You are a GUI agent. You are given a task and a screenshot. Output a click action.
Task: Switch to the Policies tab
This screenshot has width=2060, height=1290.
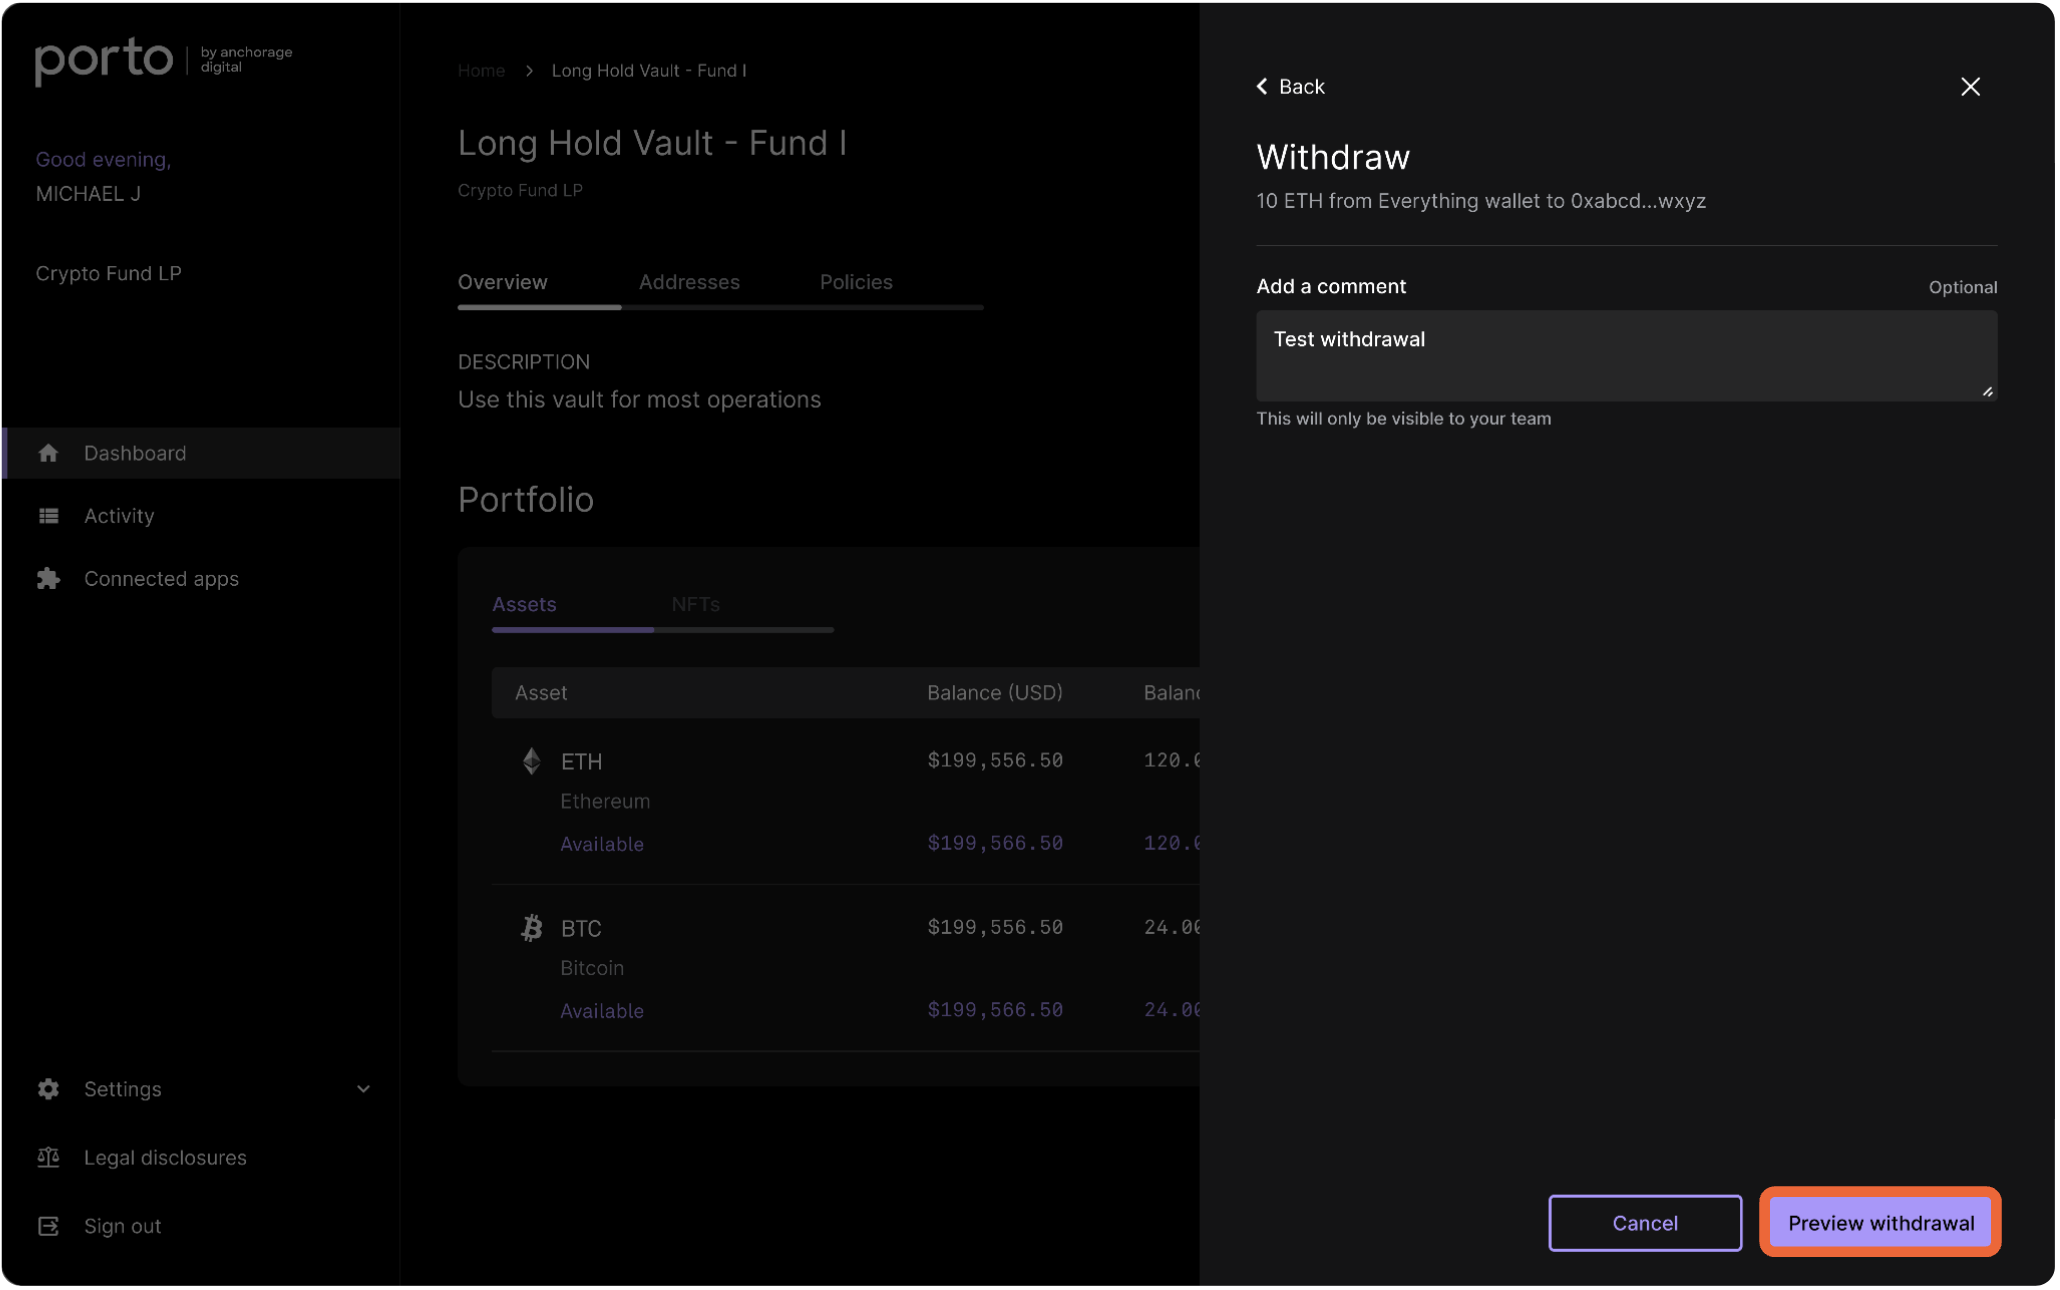tap(857, 282)
